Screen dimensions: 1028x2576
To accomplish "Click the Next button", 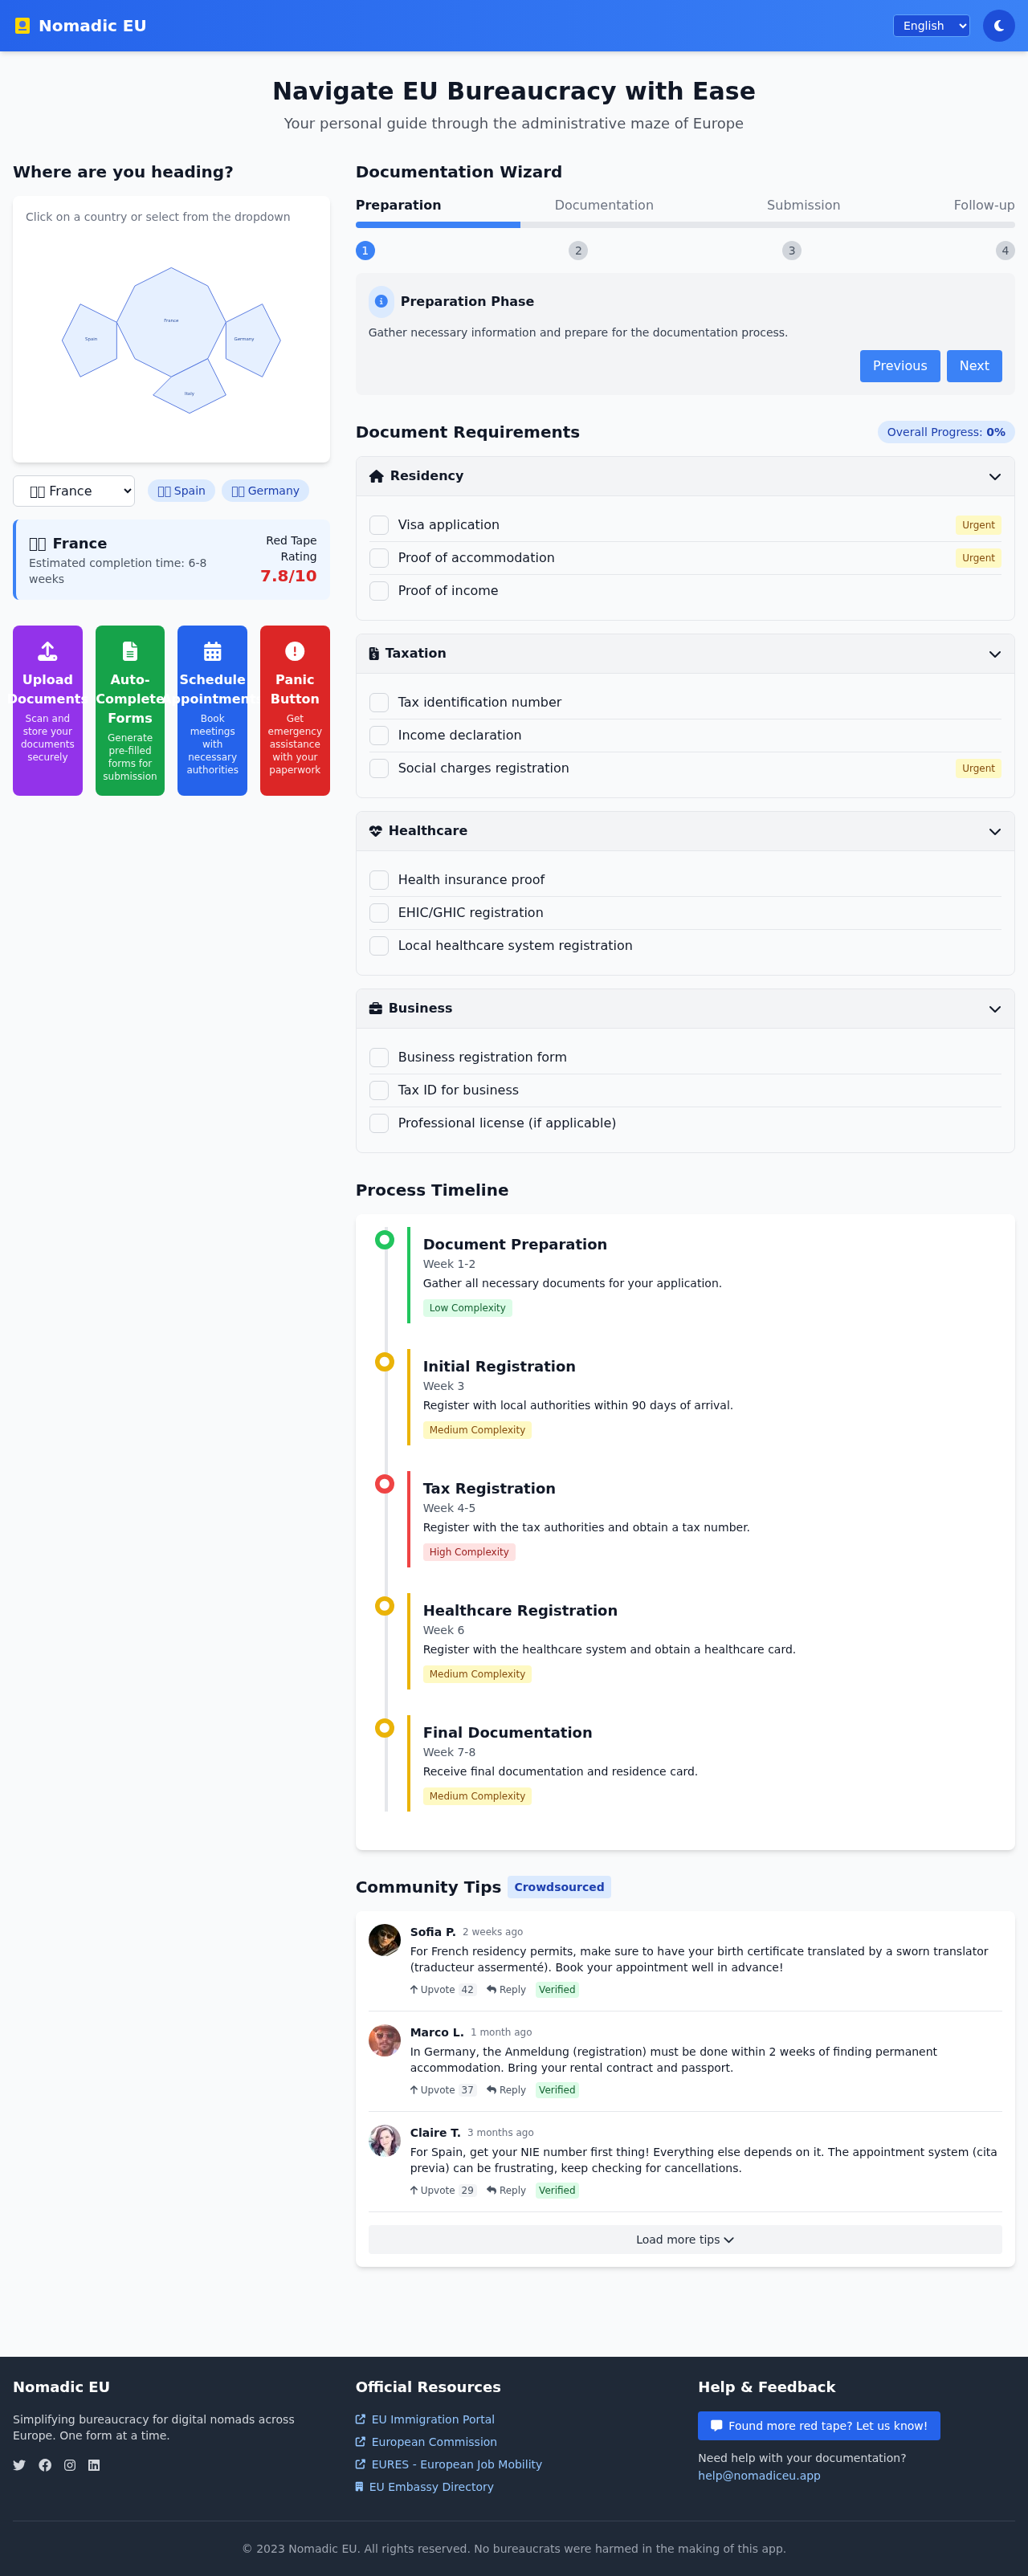I will [x=974, y=366].
